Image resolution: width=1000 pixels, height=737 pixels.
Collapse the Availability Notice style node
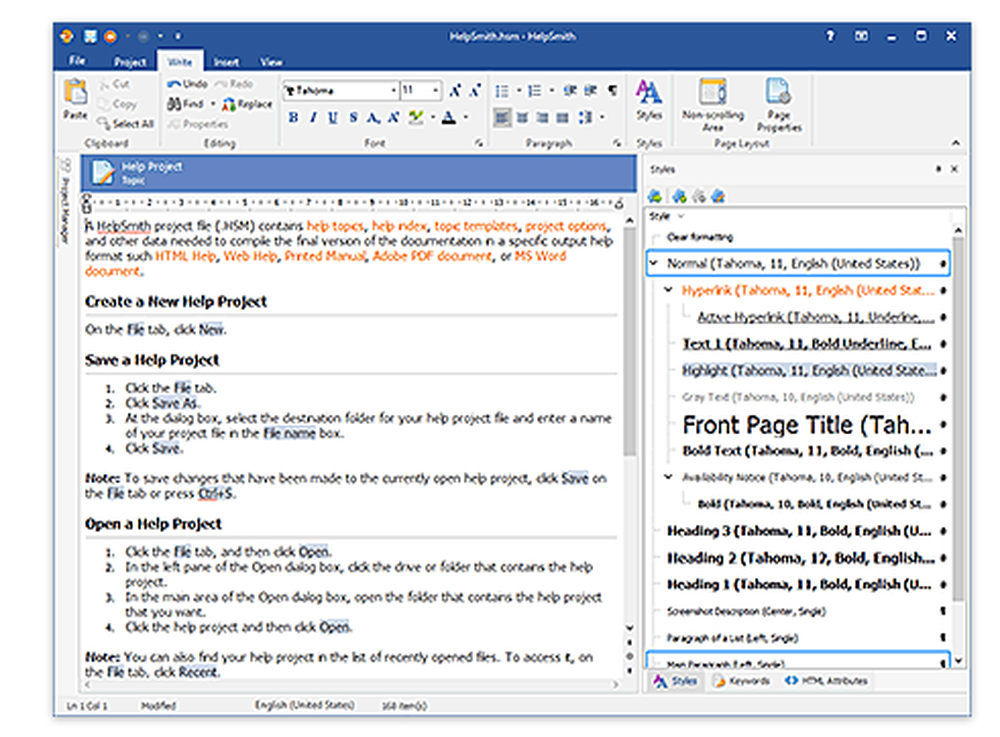668,477
